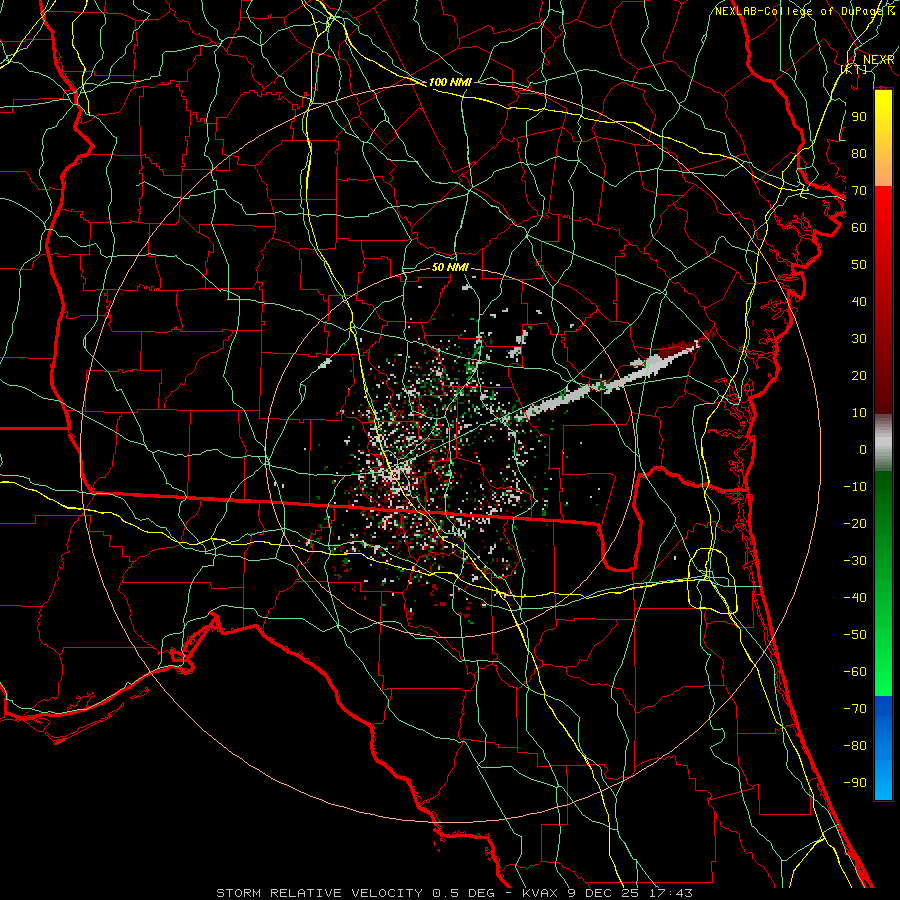Pick the gray zero-velocity segment of the color bar

pyautogui.click(x=883, y=442)
